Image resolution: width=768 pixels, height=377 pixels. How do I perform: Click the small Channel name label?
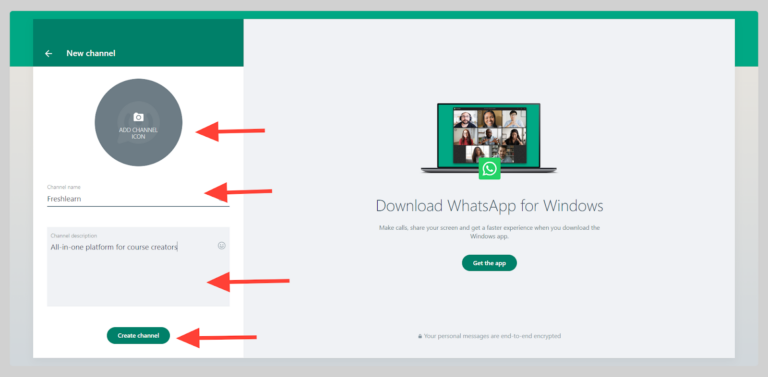(x=64, y=187)
